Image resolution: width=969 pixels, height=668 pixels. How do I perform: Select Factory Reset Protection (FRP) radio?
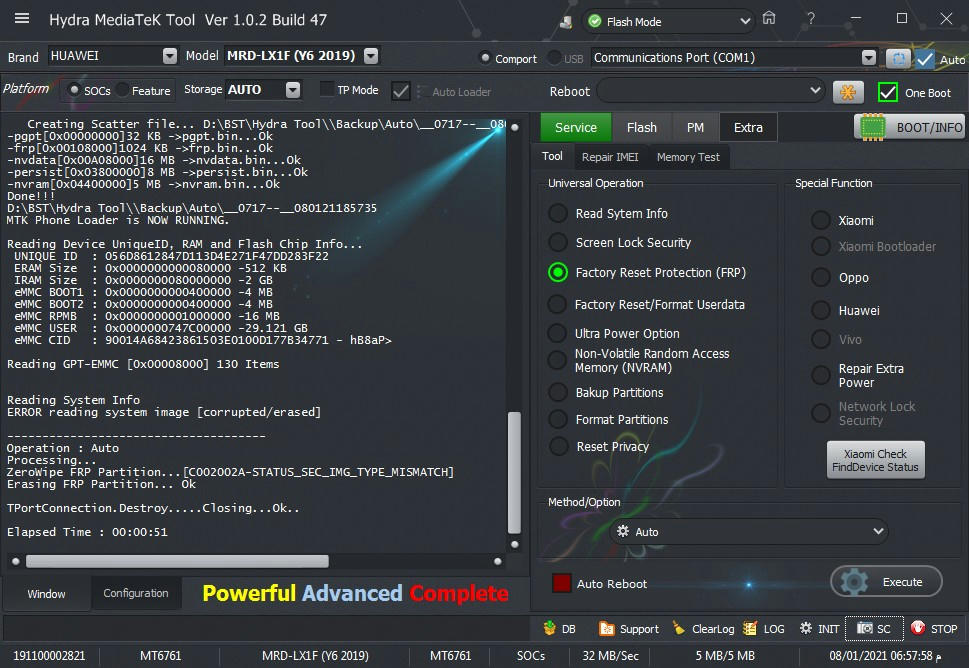557,273
